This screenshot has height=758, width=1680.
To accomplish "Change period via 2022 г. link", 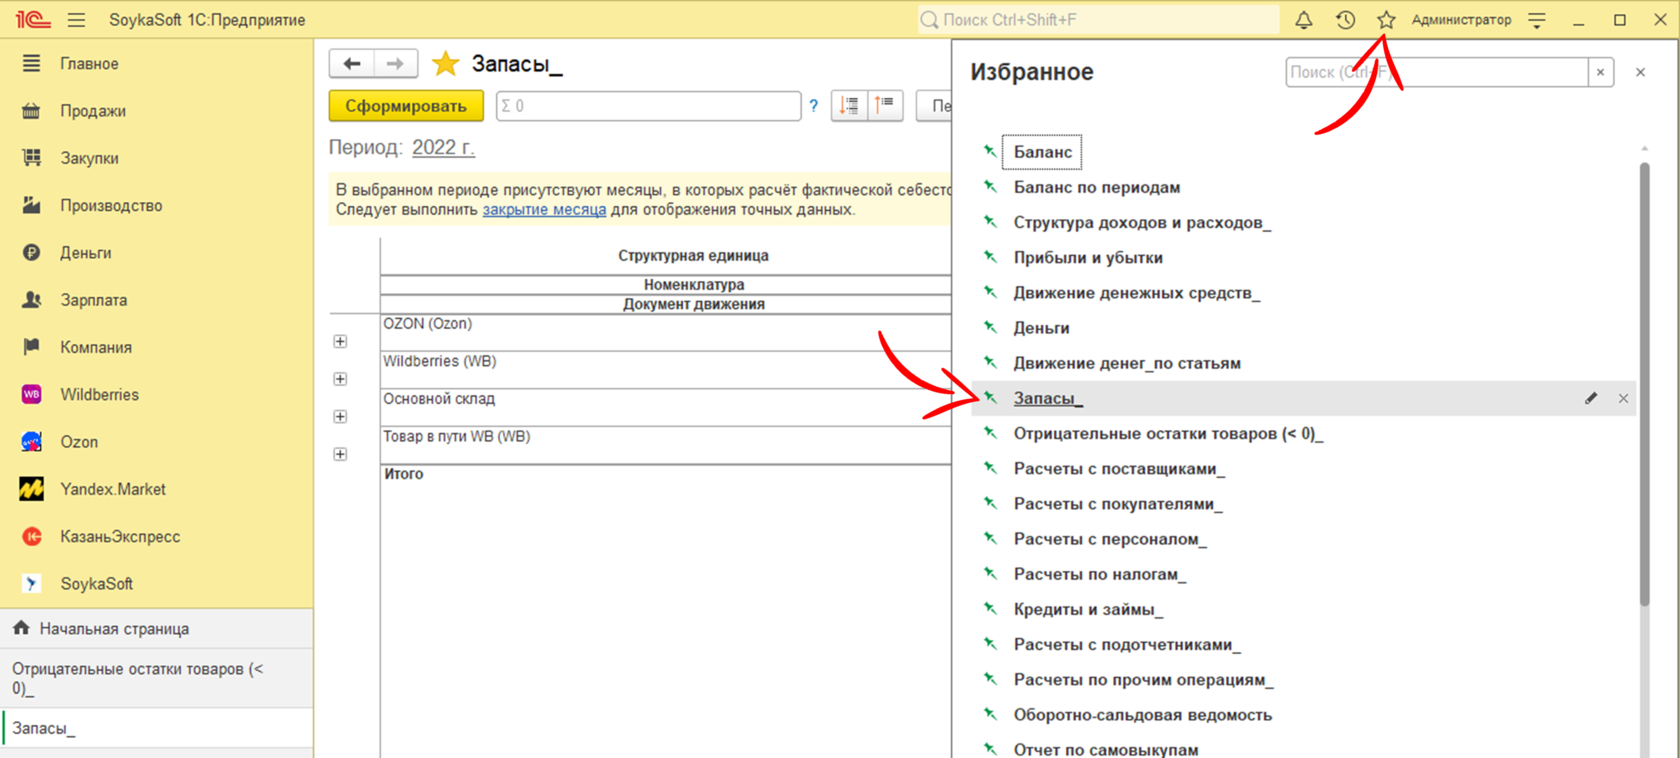I will (443, 148).
